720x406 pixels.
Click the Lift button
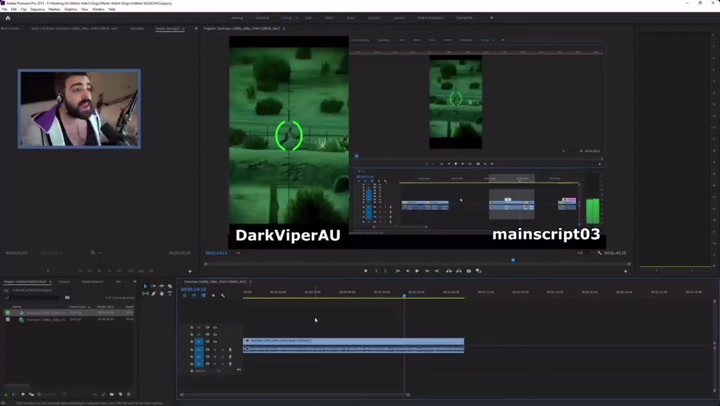click(449, 271)
